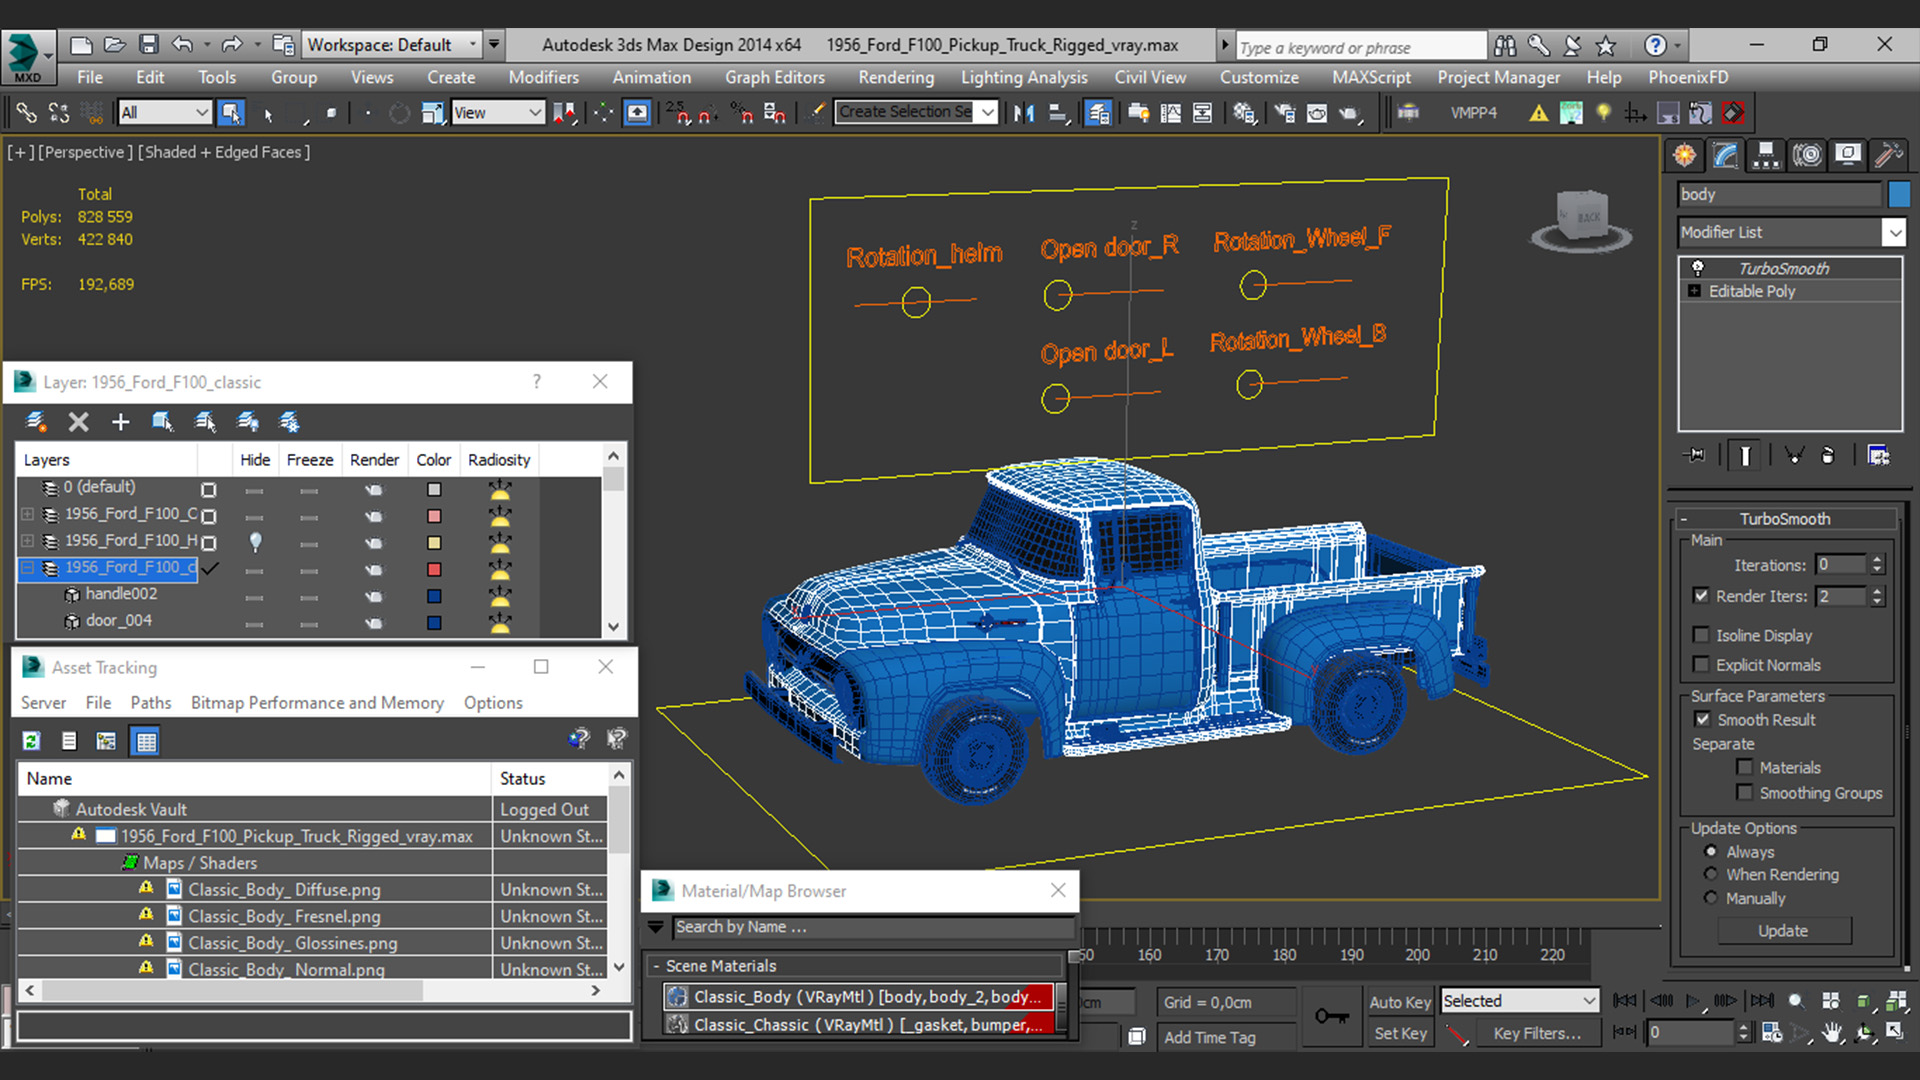Save file with the floppy disk icon

(x=149, y=45)
